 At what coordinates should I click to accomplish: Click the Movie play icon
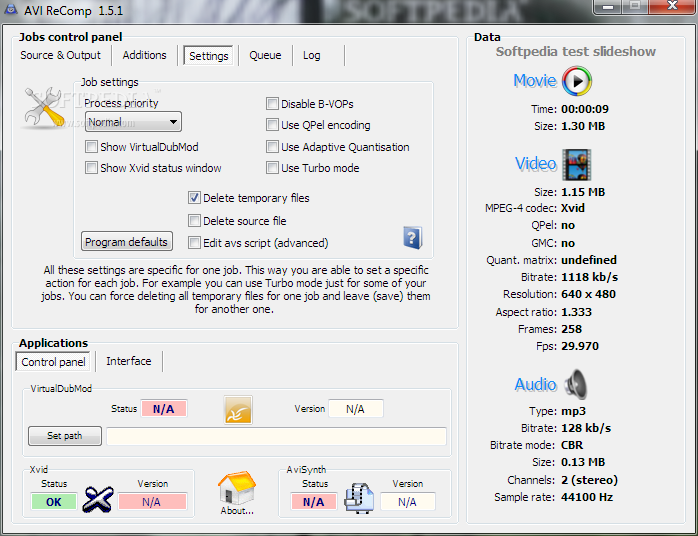[x=577, y=81]
